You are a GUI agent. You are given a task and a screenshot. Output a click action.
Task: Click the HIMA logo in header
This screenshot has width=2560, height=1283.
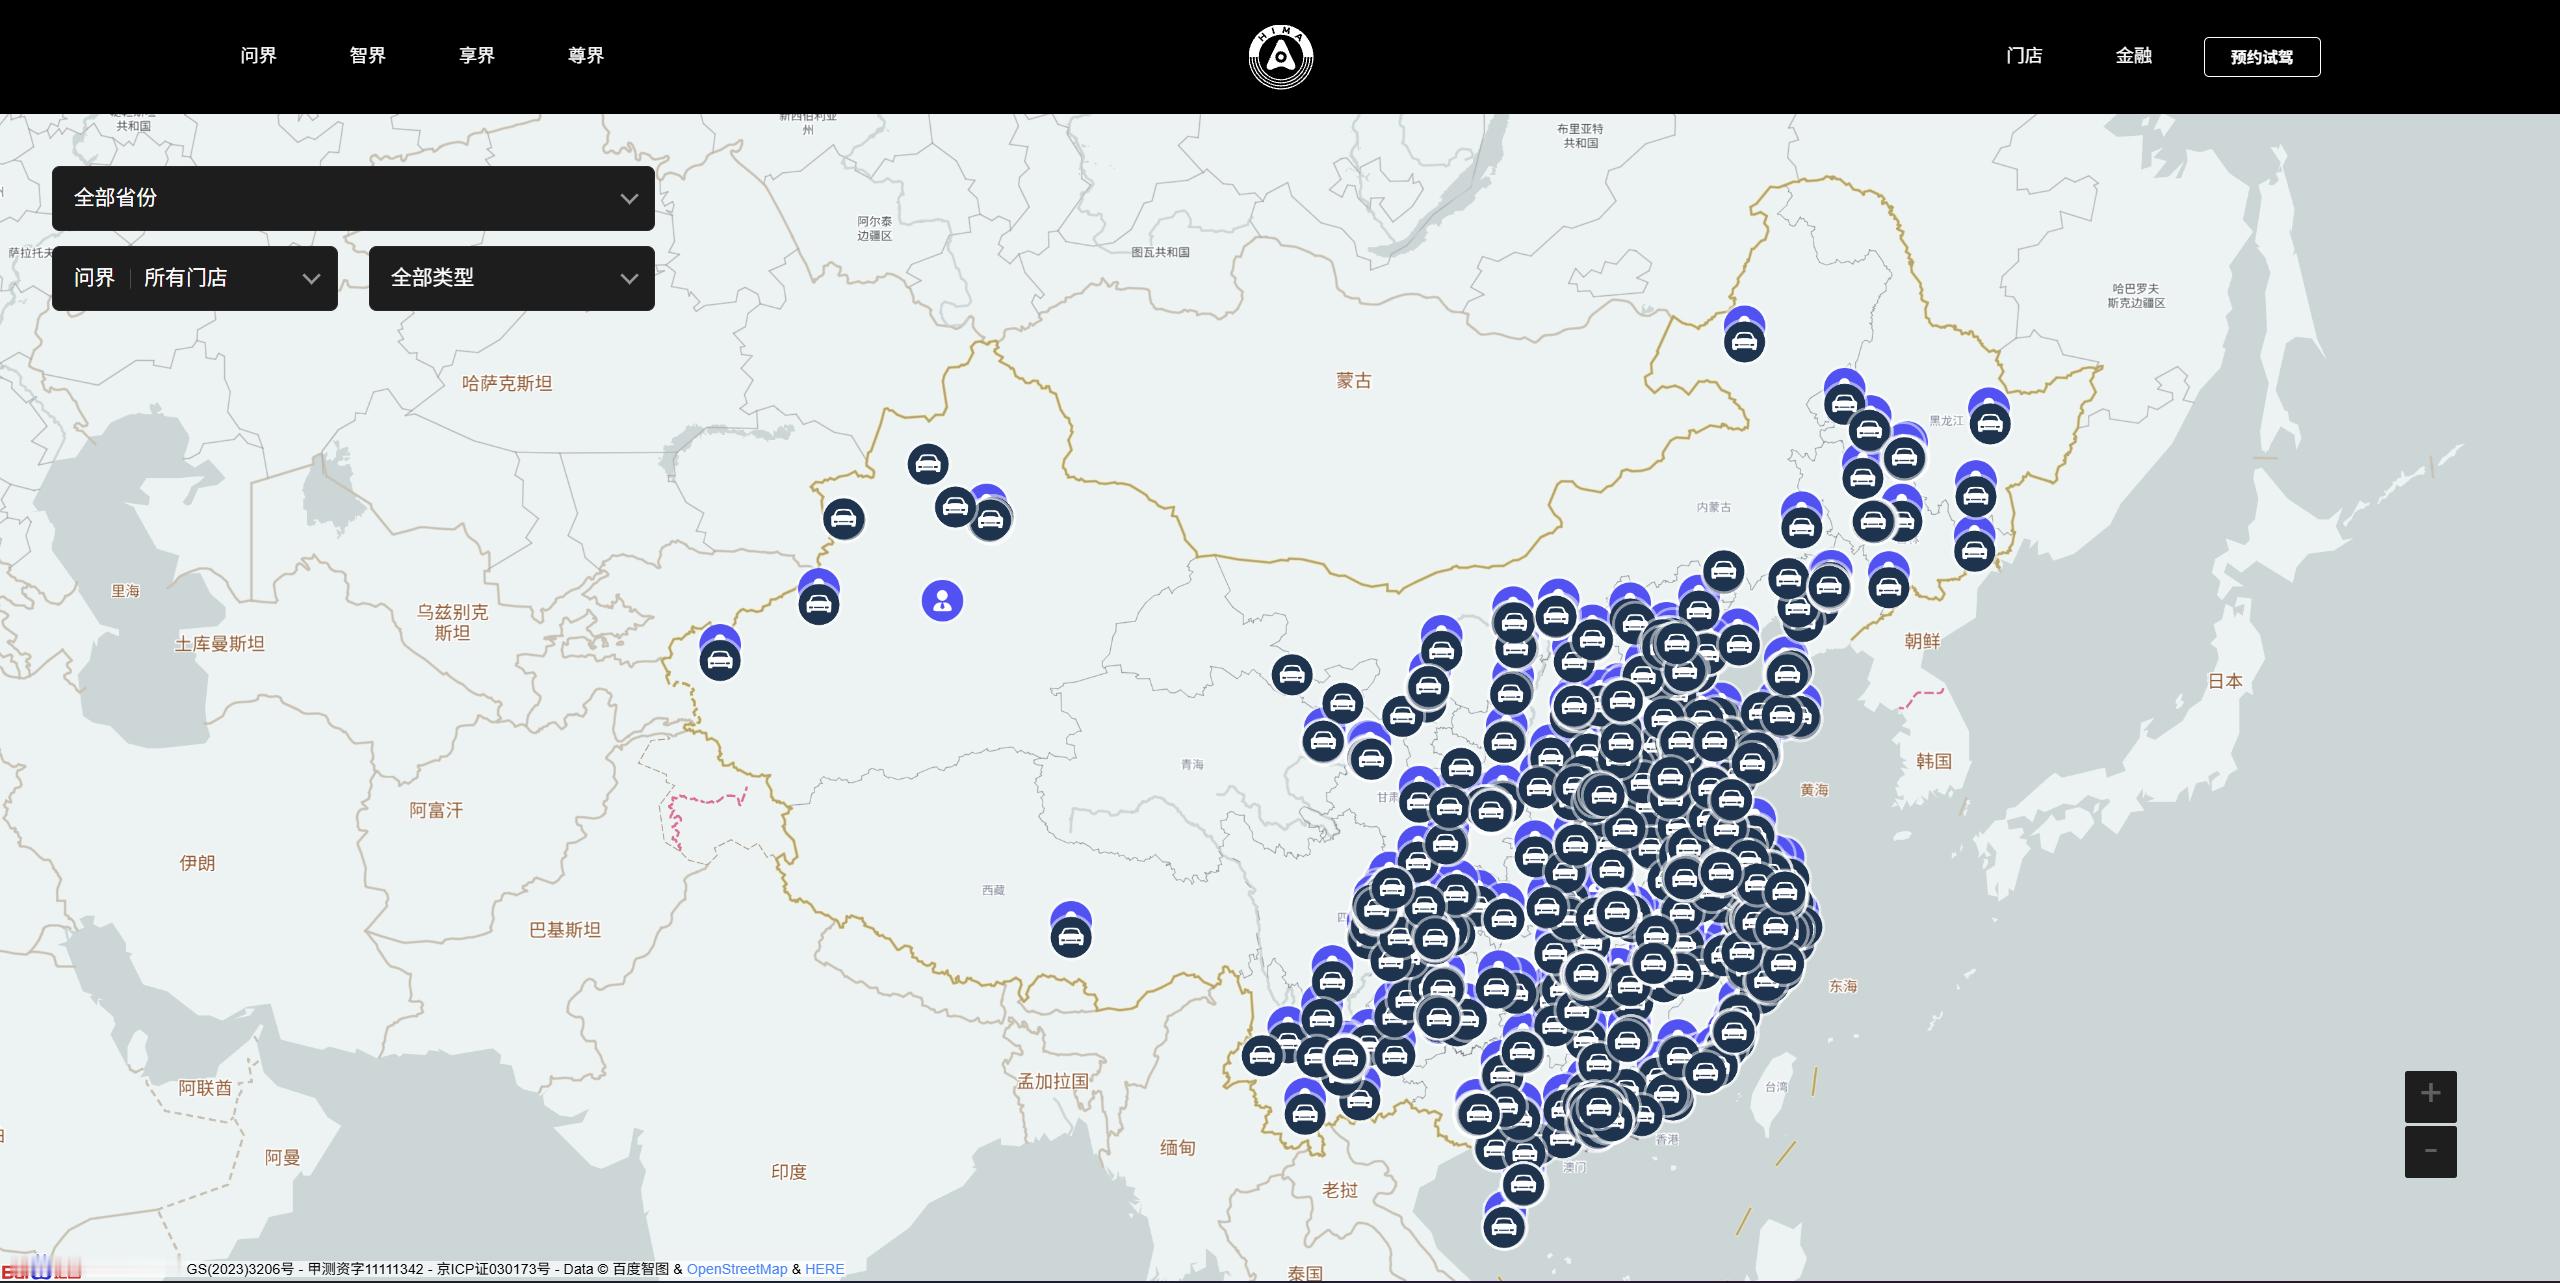[1281, 57]
